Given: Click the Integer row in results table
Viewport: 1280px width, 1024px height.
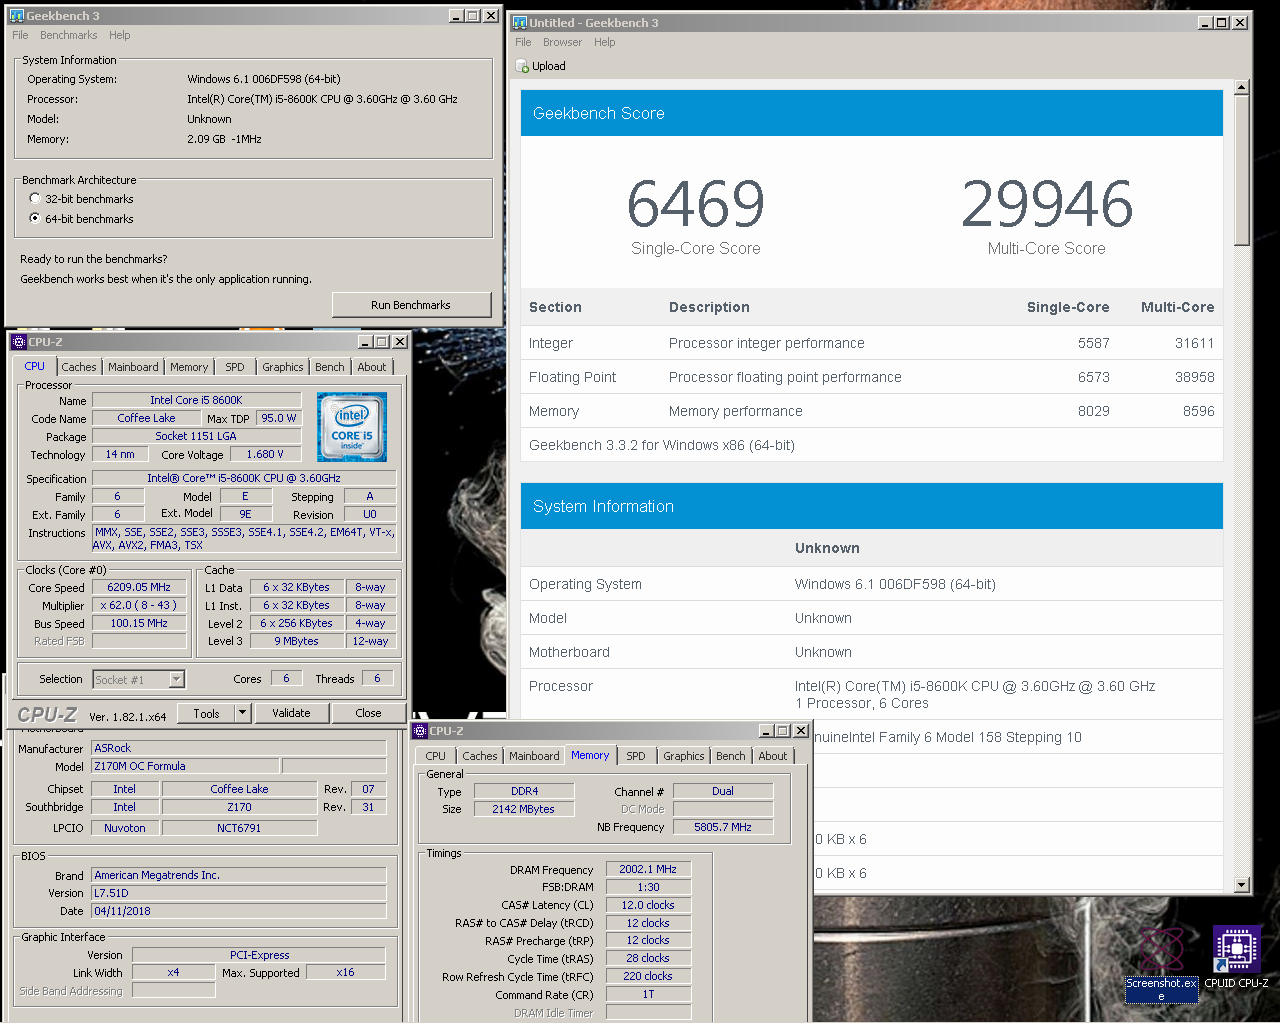Looking at the screenshot, I should pyautogui.click(x=872, y=343).
